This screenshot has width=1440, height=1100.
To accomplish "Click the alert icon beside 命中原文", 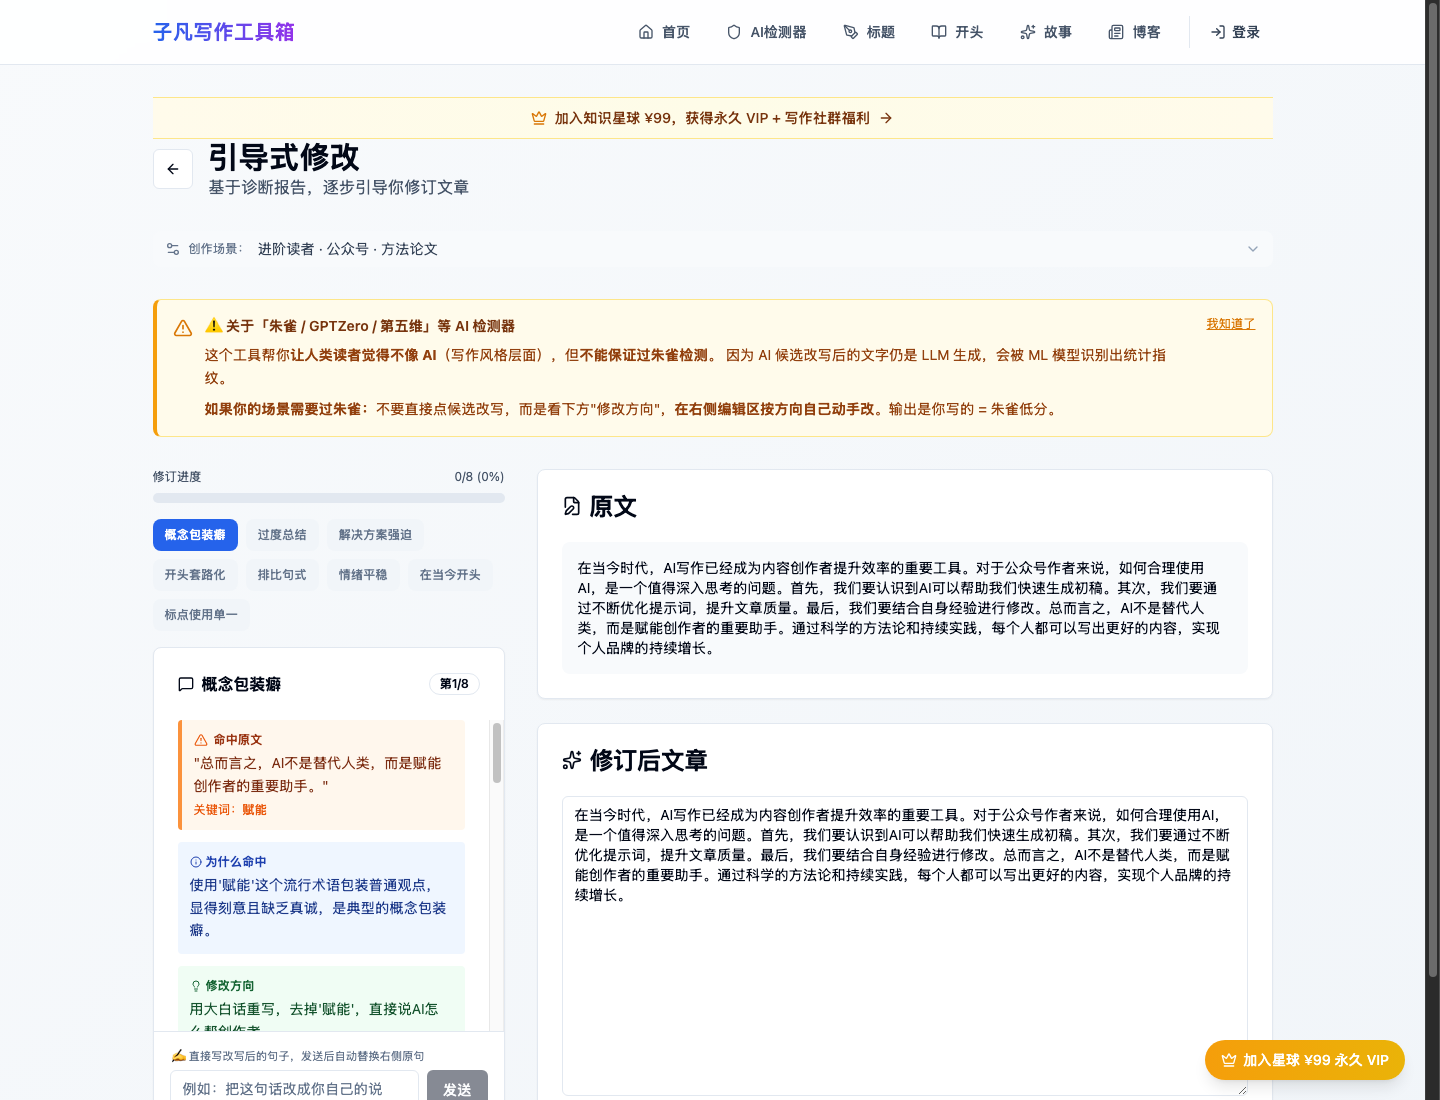I will click(x=201, y=740).
